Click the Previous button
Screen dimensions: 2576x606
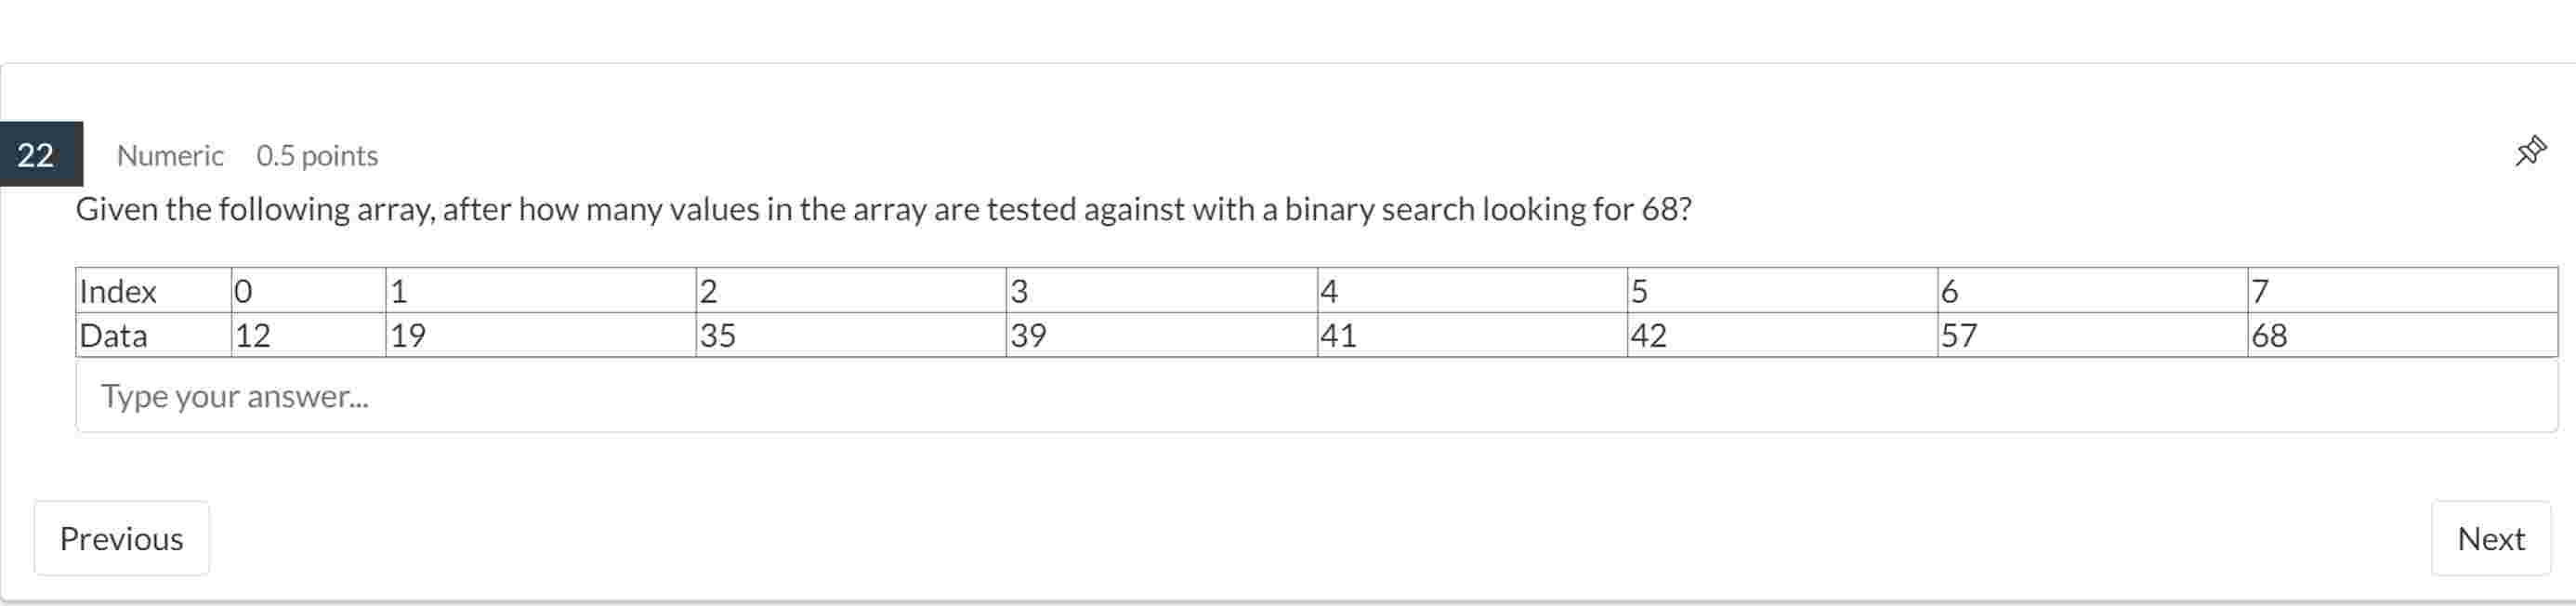point(120,538)
